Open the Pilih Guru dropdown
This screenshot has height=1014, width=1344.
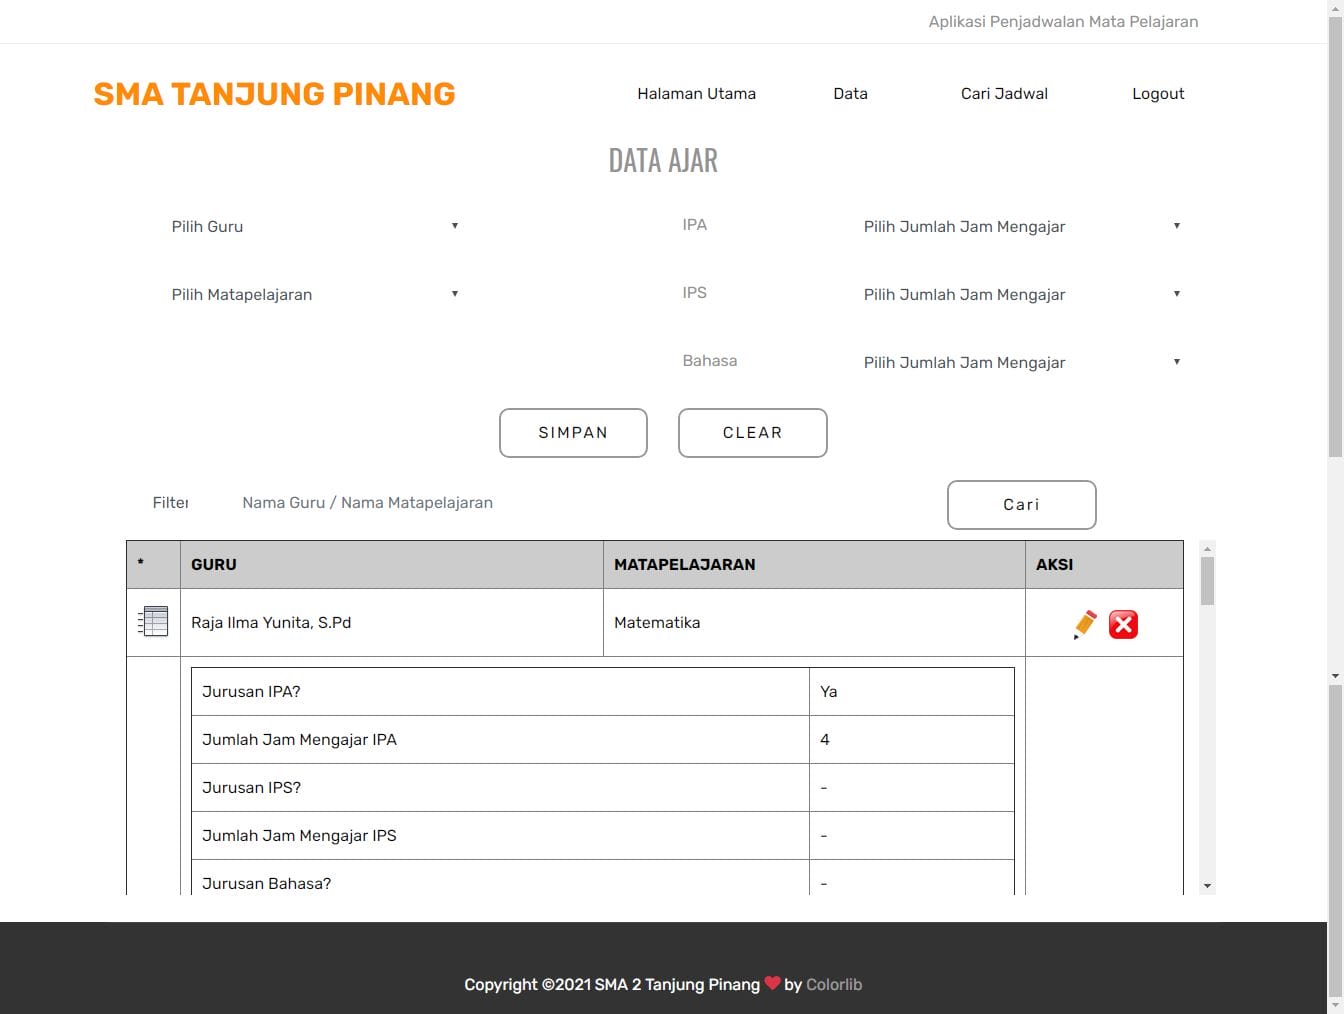pos(314,226)
